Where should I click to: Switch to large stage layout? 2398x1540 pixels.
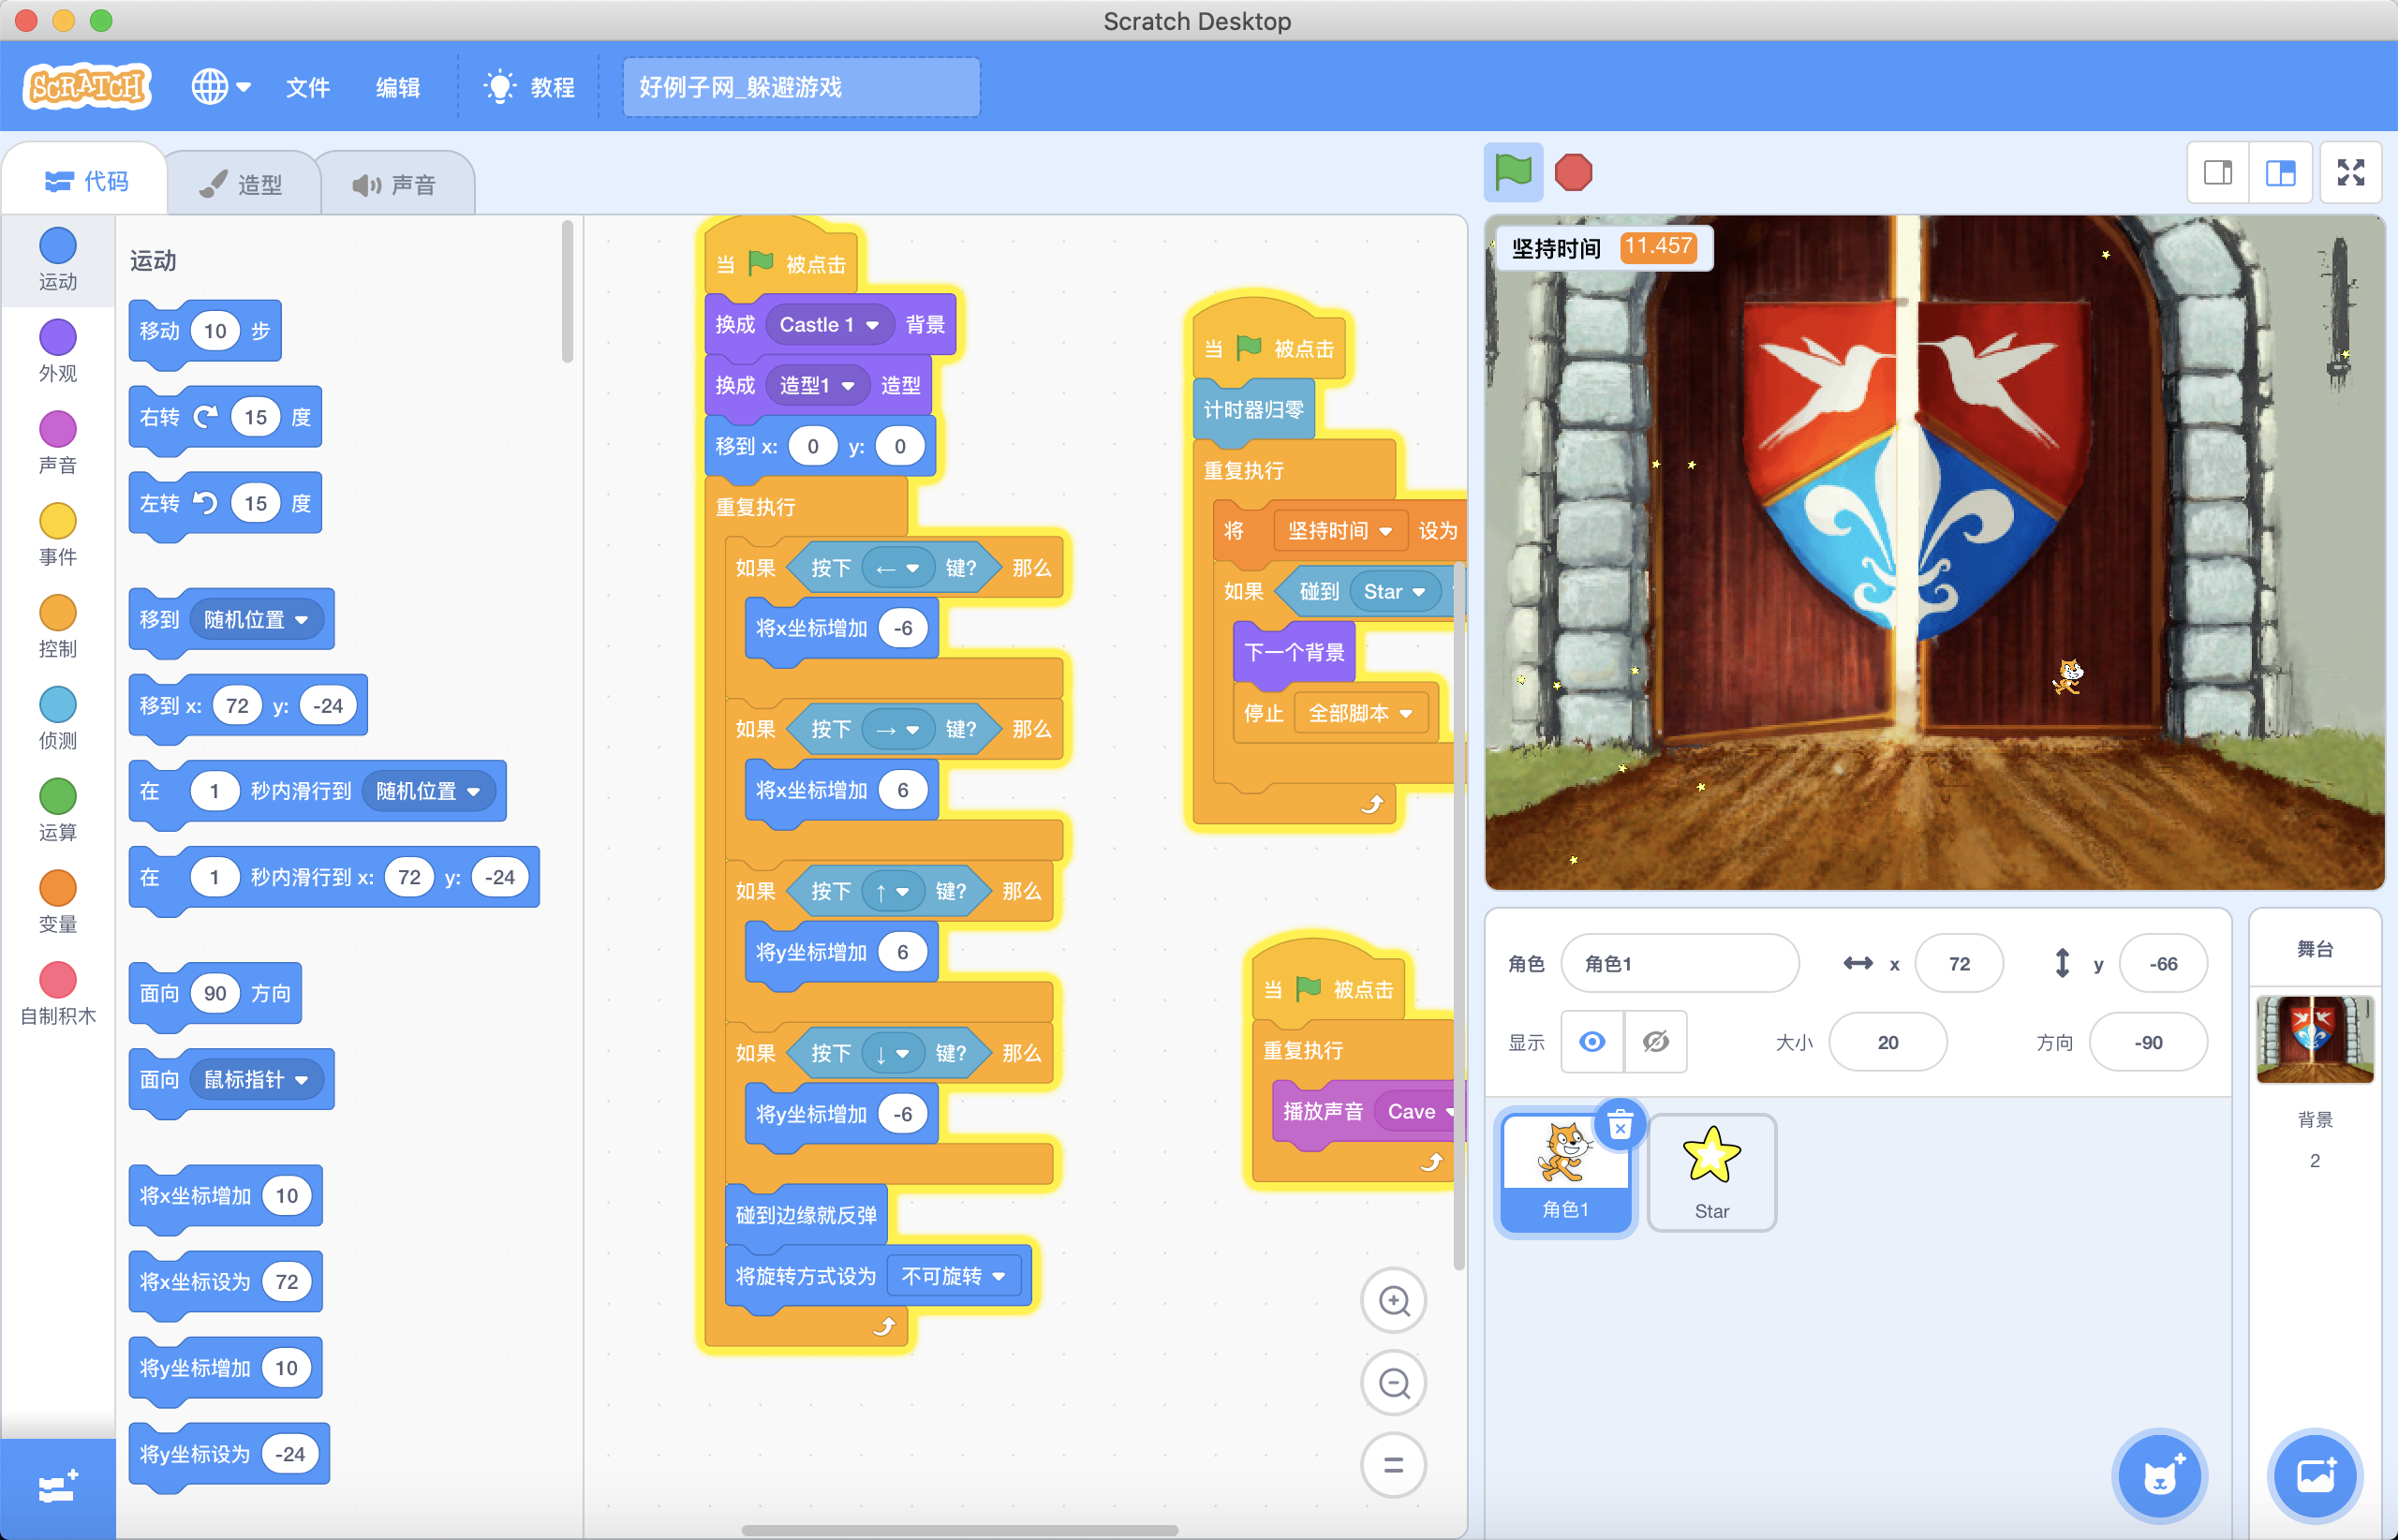[x=2280, y=173]
